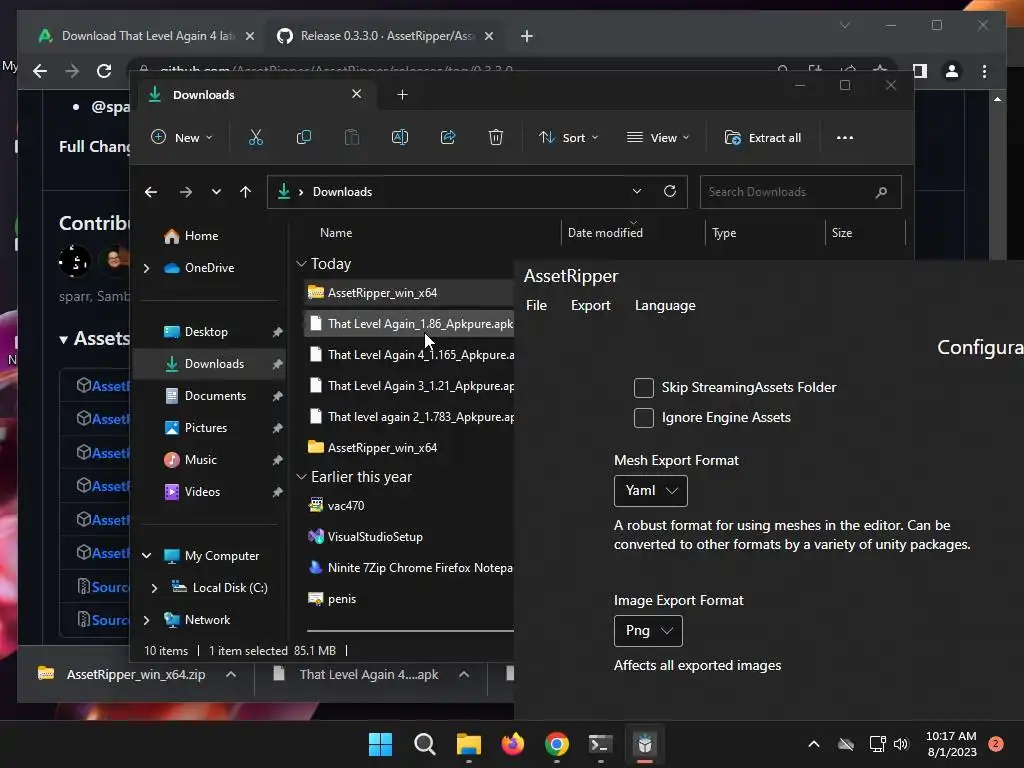This screenshot has width=1024, height=768.
Task: Click the Share icon in Explorer toolbar
Action: pos(448,137)
